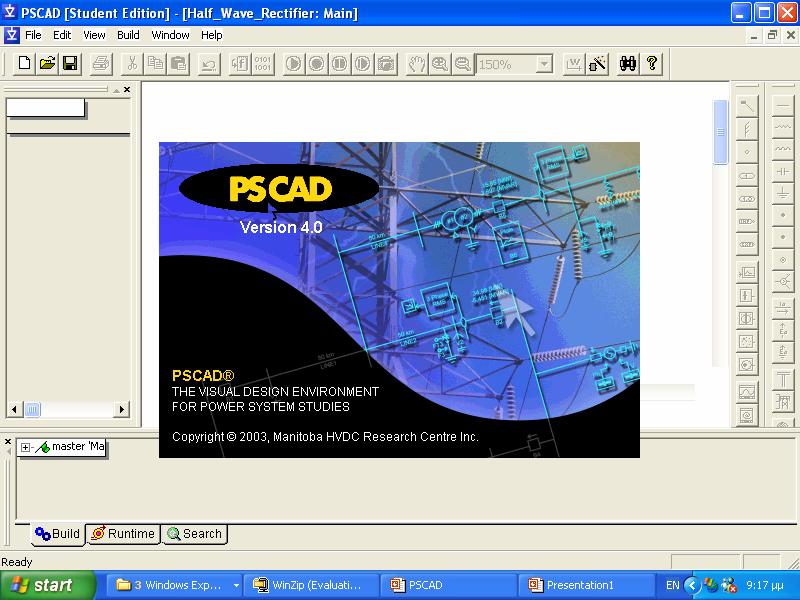Advance simulation with the Step icon
The width and height of the screenshot is (800, 600).
[x=363, y=64]
